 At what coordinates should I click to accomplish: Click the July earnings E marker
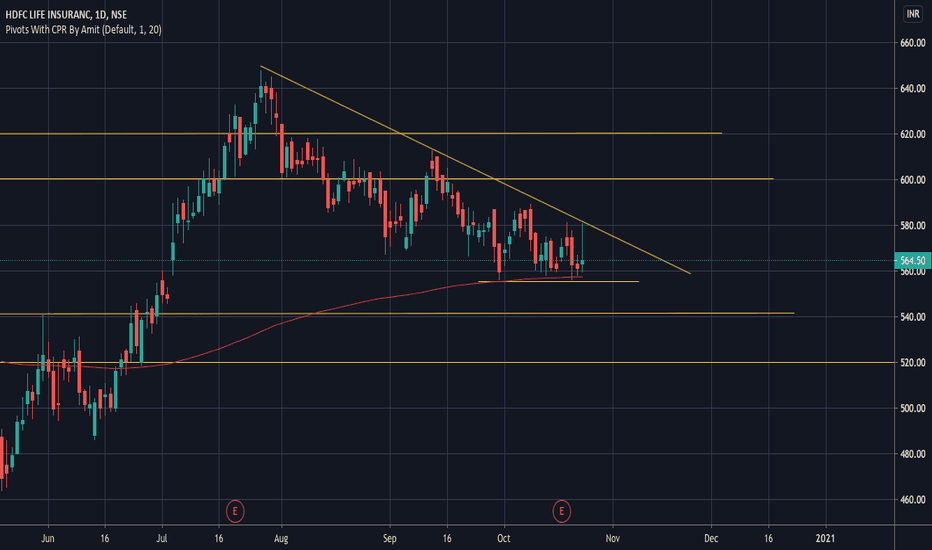[235, 511]
